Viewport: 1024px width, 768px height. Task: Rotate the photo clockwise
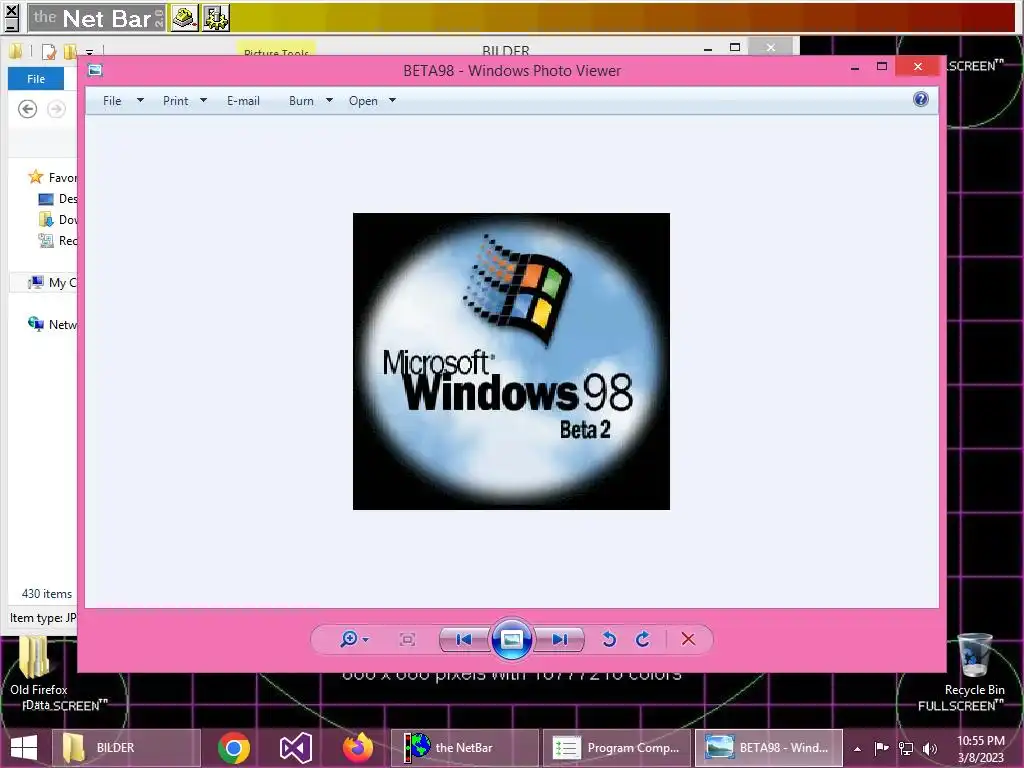tap(643, 639)
